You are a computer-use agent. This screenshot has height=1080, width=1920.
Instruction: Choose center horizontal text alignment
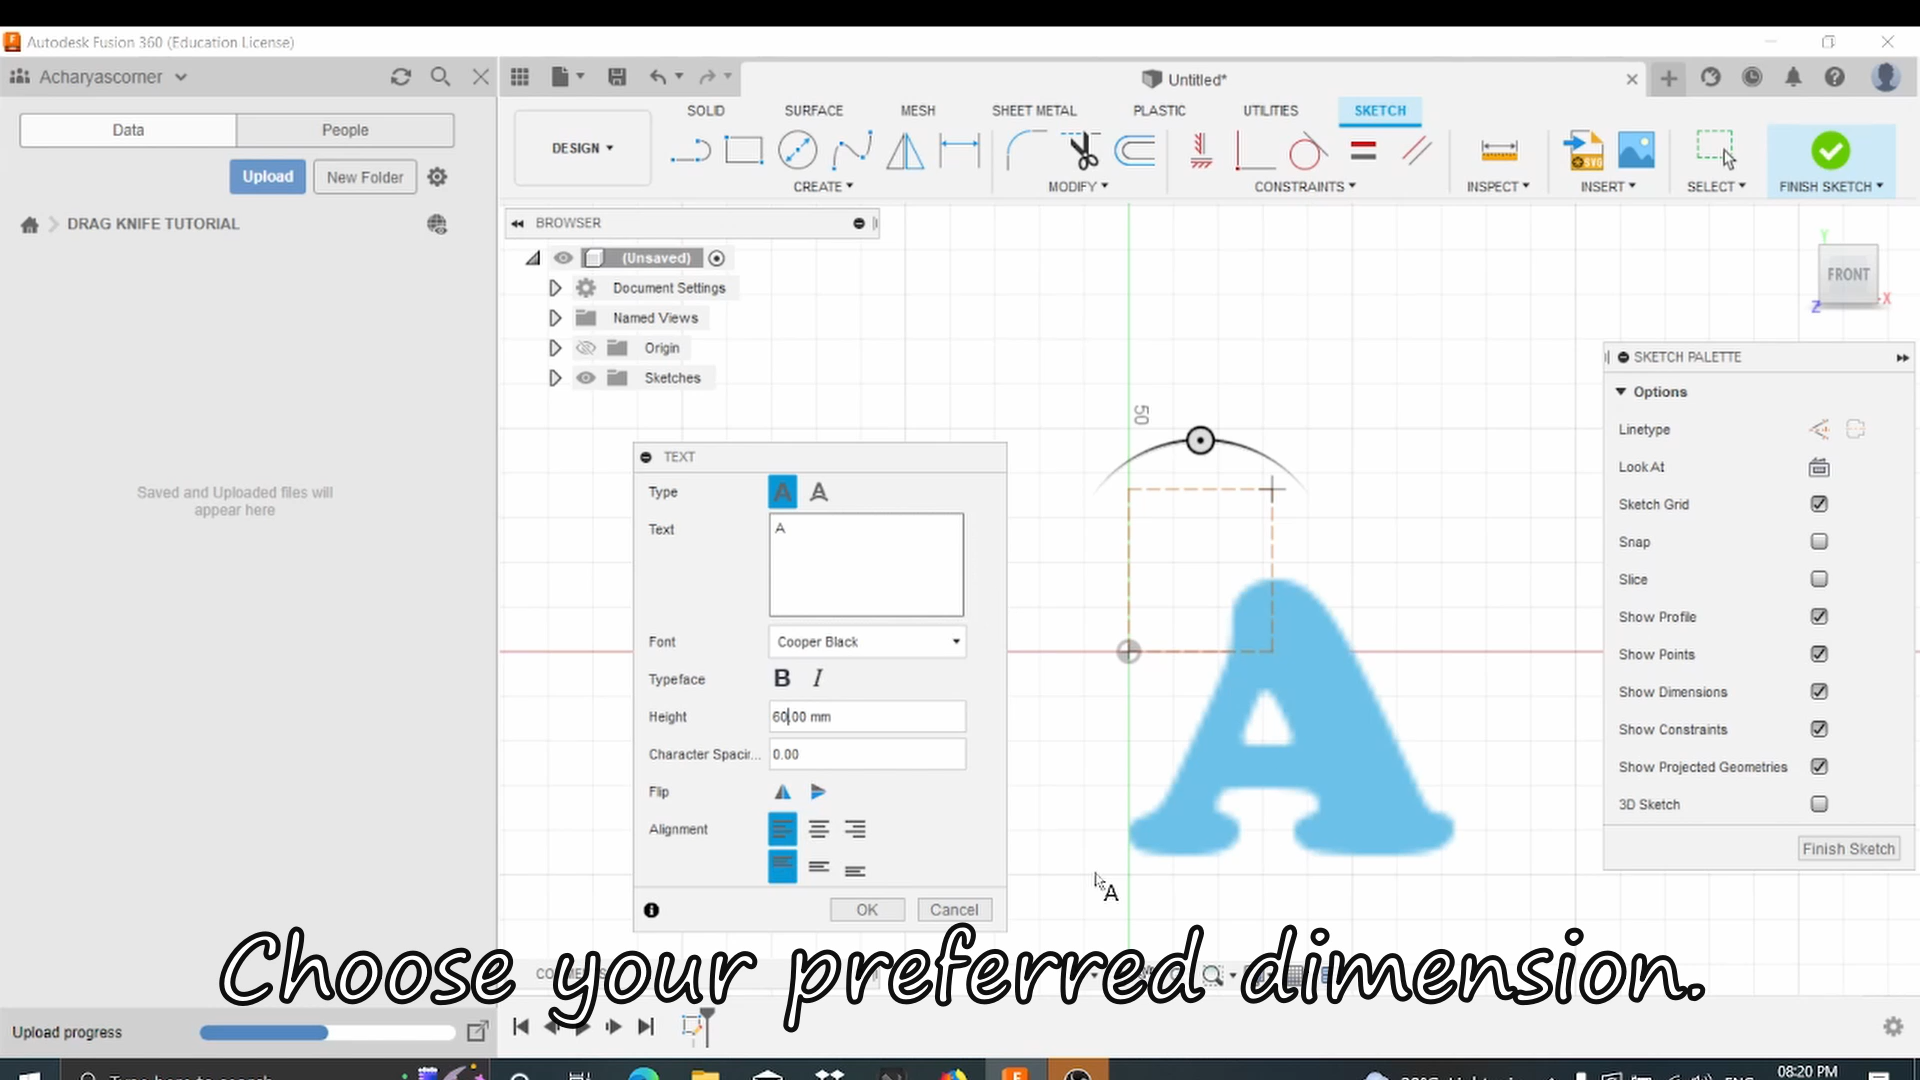point(819,829)
